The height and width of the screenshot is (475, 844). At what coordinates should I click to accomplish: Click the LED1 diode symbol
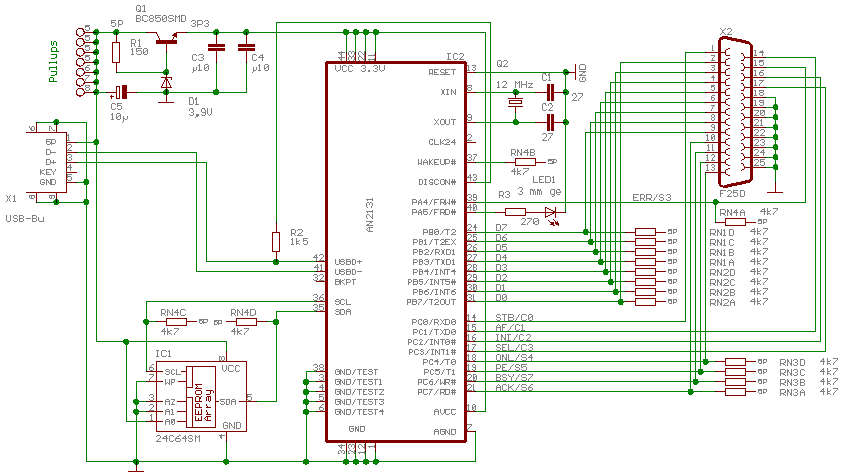pyautogui.click(x=551, y=212)
